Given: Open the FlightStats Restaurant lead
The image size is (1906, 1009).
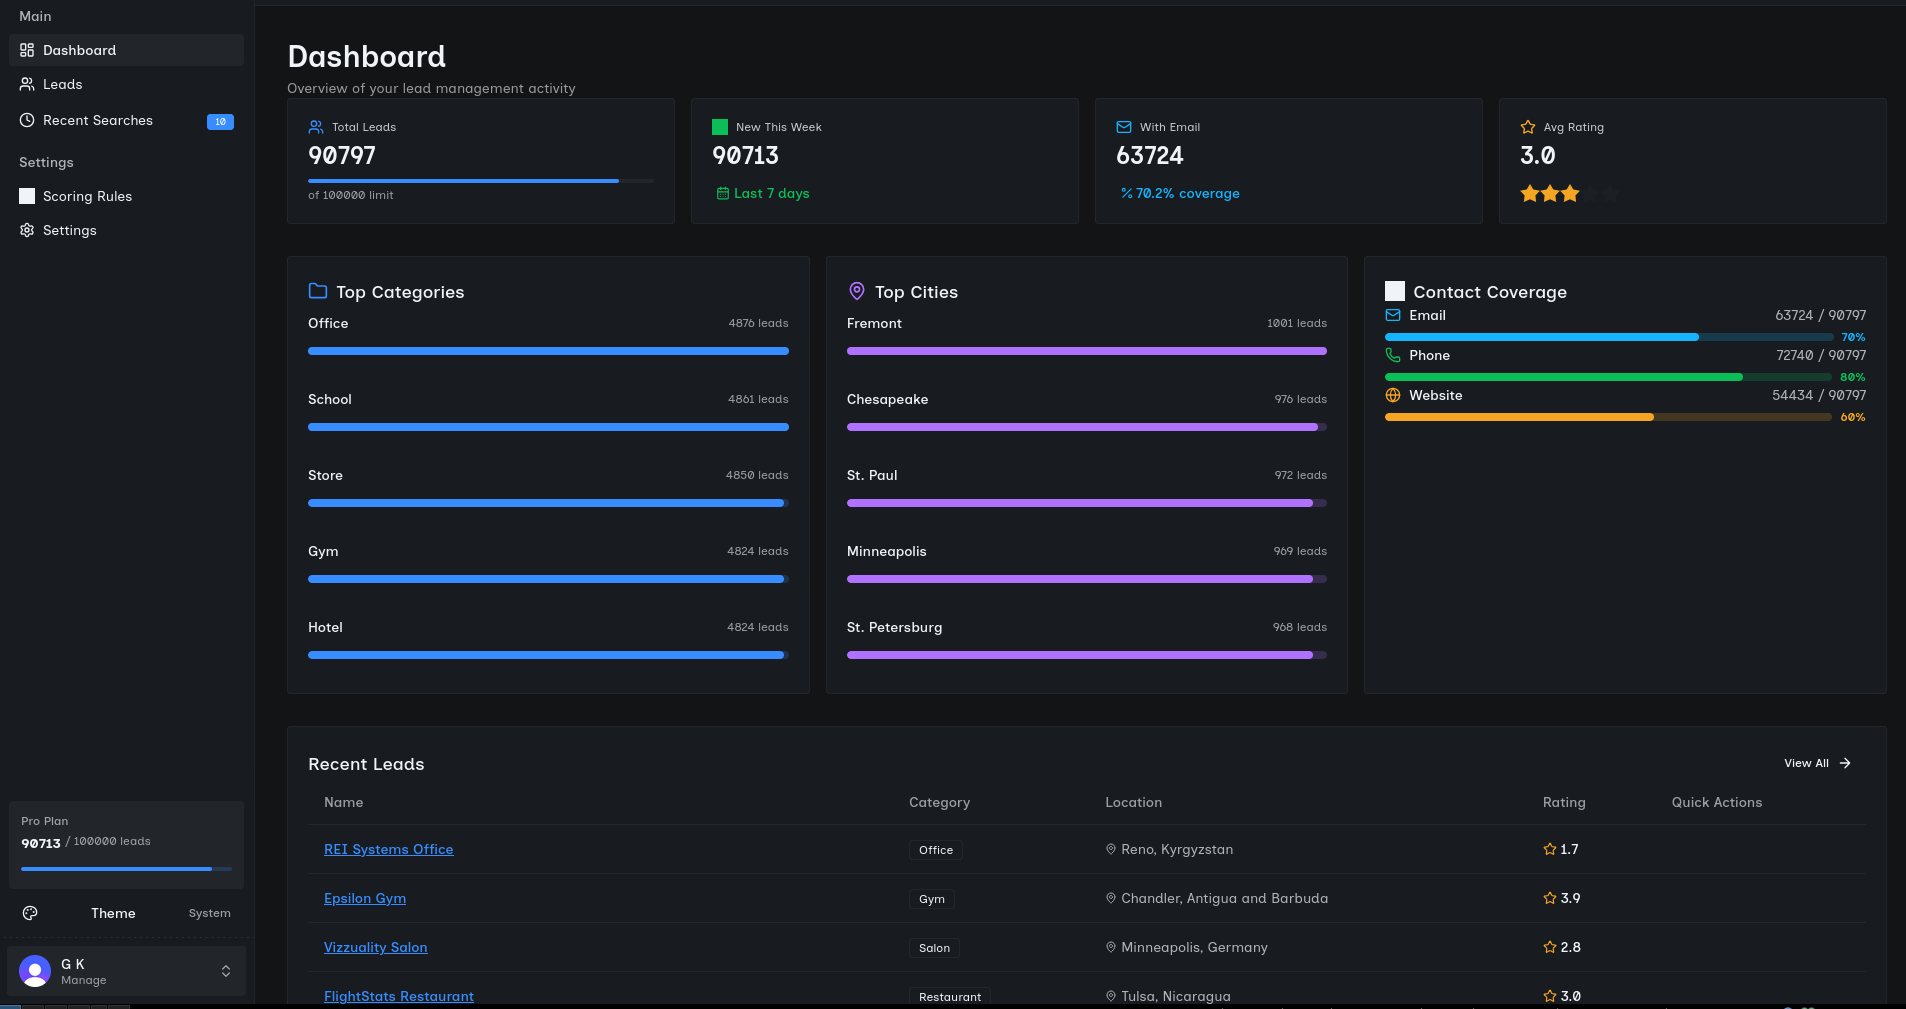Looking at the screenshot, I should point(399,996).
